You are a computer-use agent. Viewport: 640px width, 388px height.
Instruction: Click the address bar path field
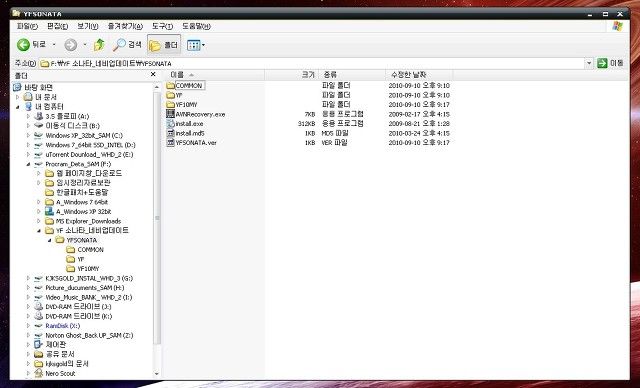point(312,64)
